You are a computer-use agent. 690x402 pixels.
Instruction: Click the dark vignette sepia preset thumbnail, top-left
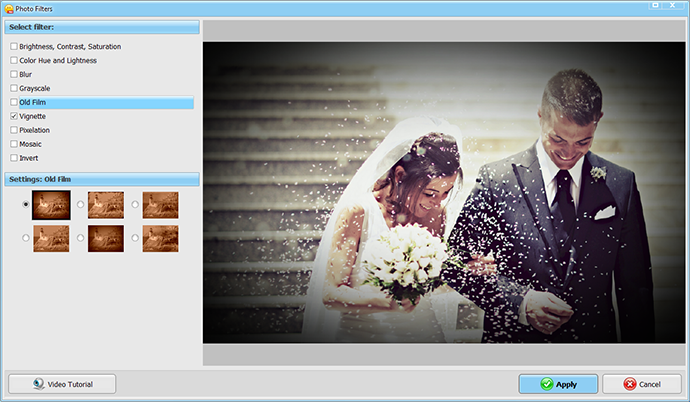coord(51,205)
